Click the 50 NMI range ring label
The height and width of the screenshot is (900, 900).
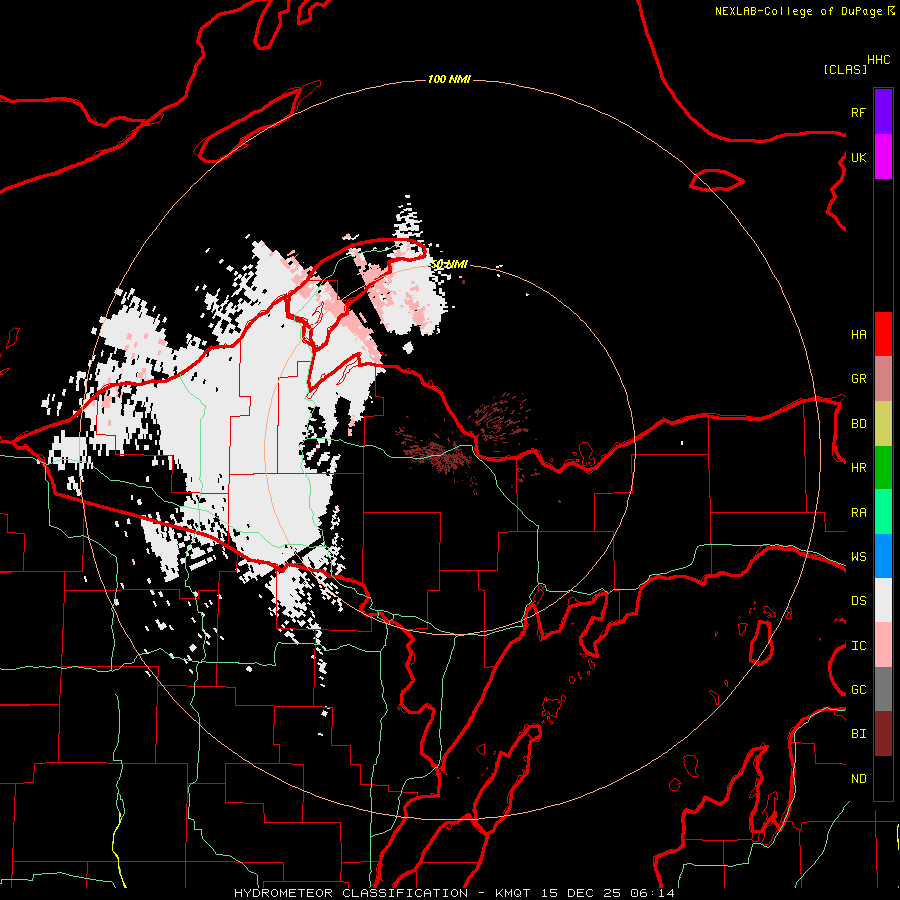coord(449,264)
